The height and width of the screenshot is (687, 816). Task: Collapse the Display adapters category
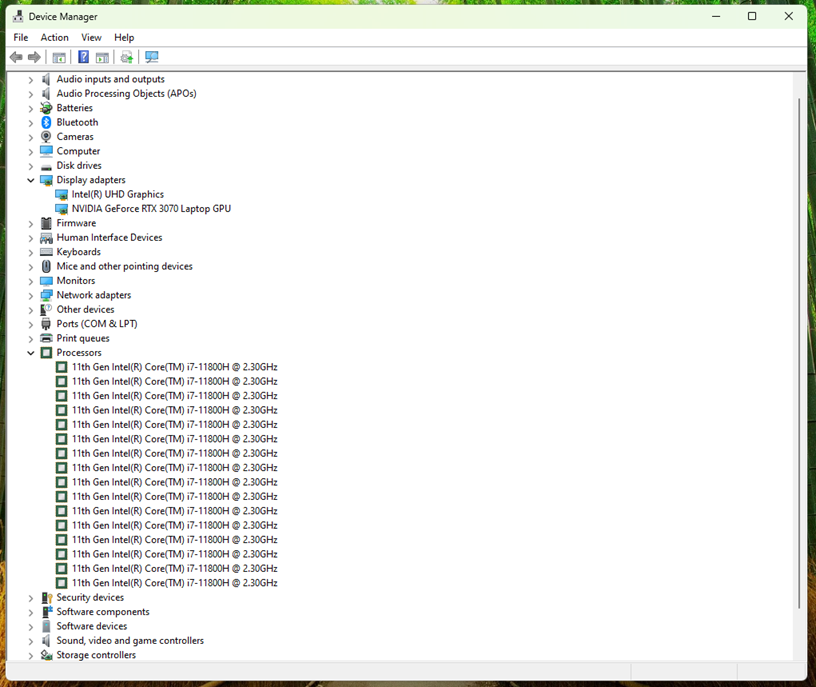31,180
